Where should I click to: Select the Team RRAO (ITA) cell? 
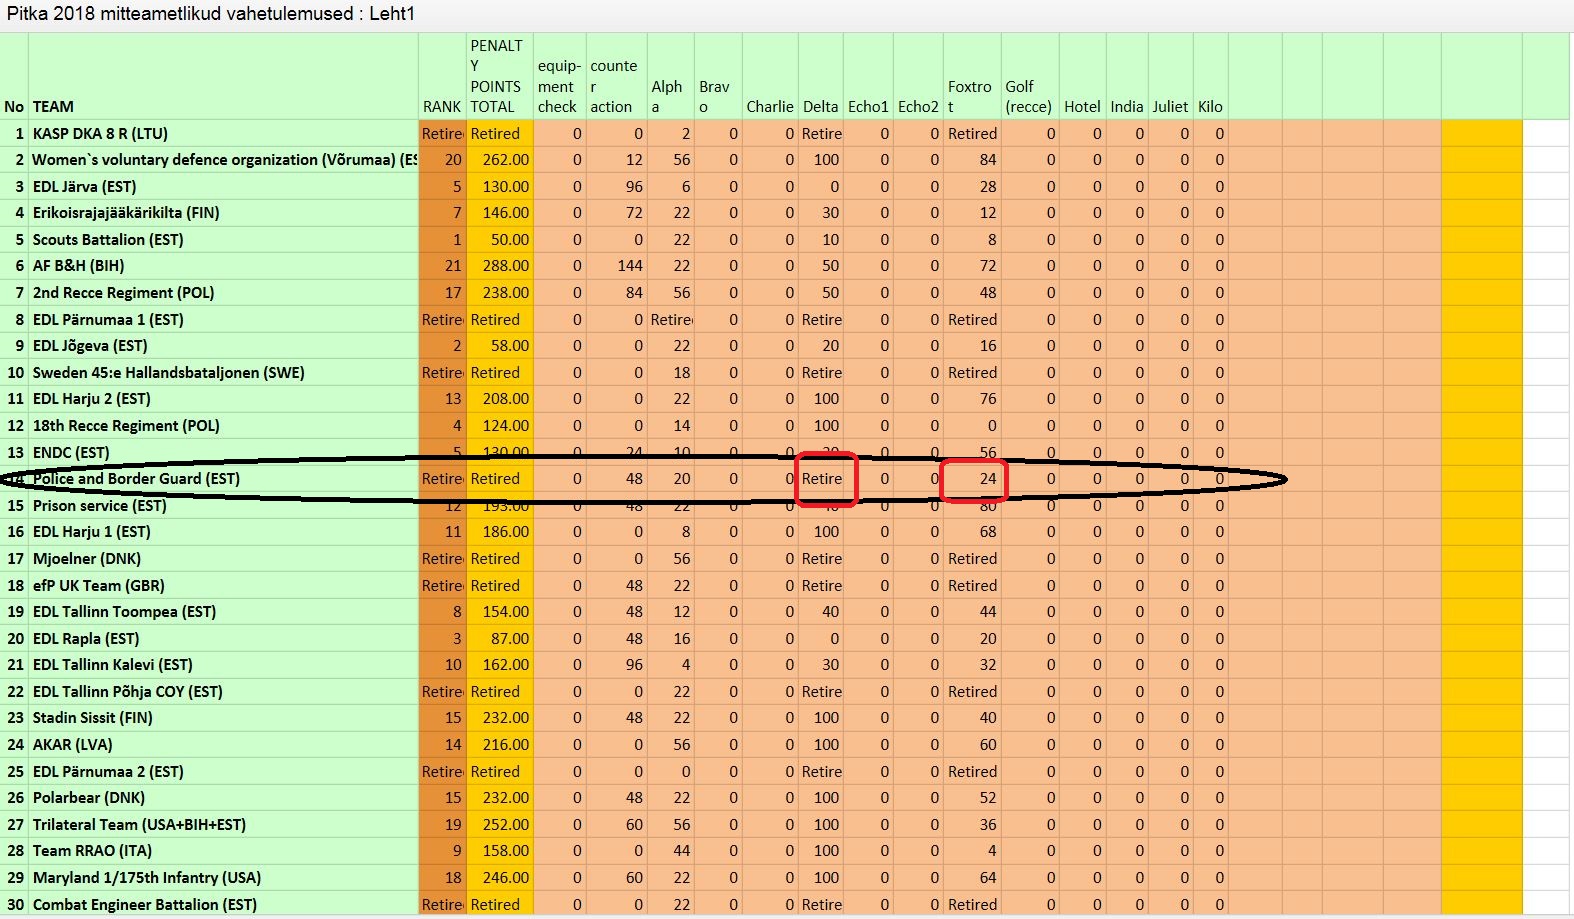pyautogui.click(x=92, y=851)
